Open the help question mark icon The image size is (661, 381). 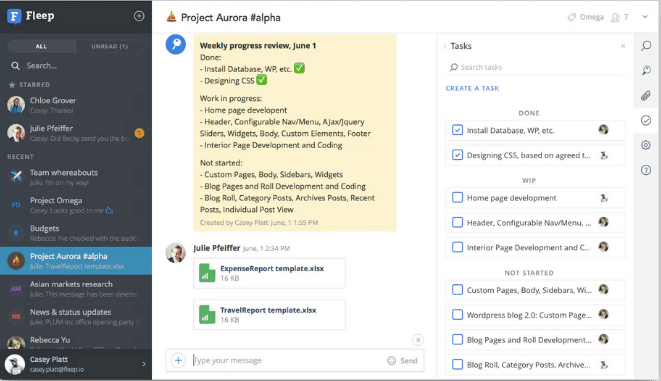tap(646, 170)
